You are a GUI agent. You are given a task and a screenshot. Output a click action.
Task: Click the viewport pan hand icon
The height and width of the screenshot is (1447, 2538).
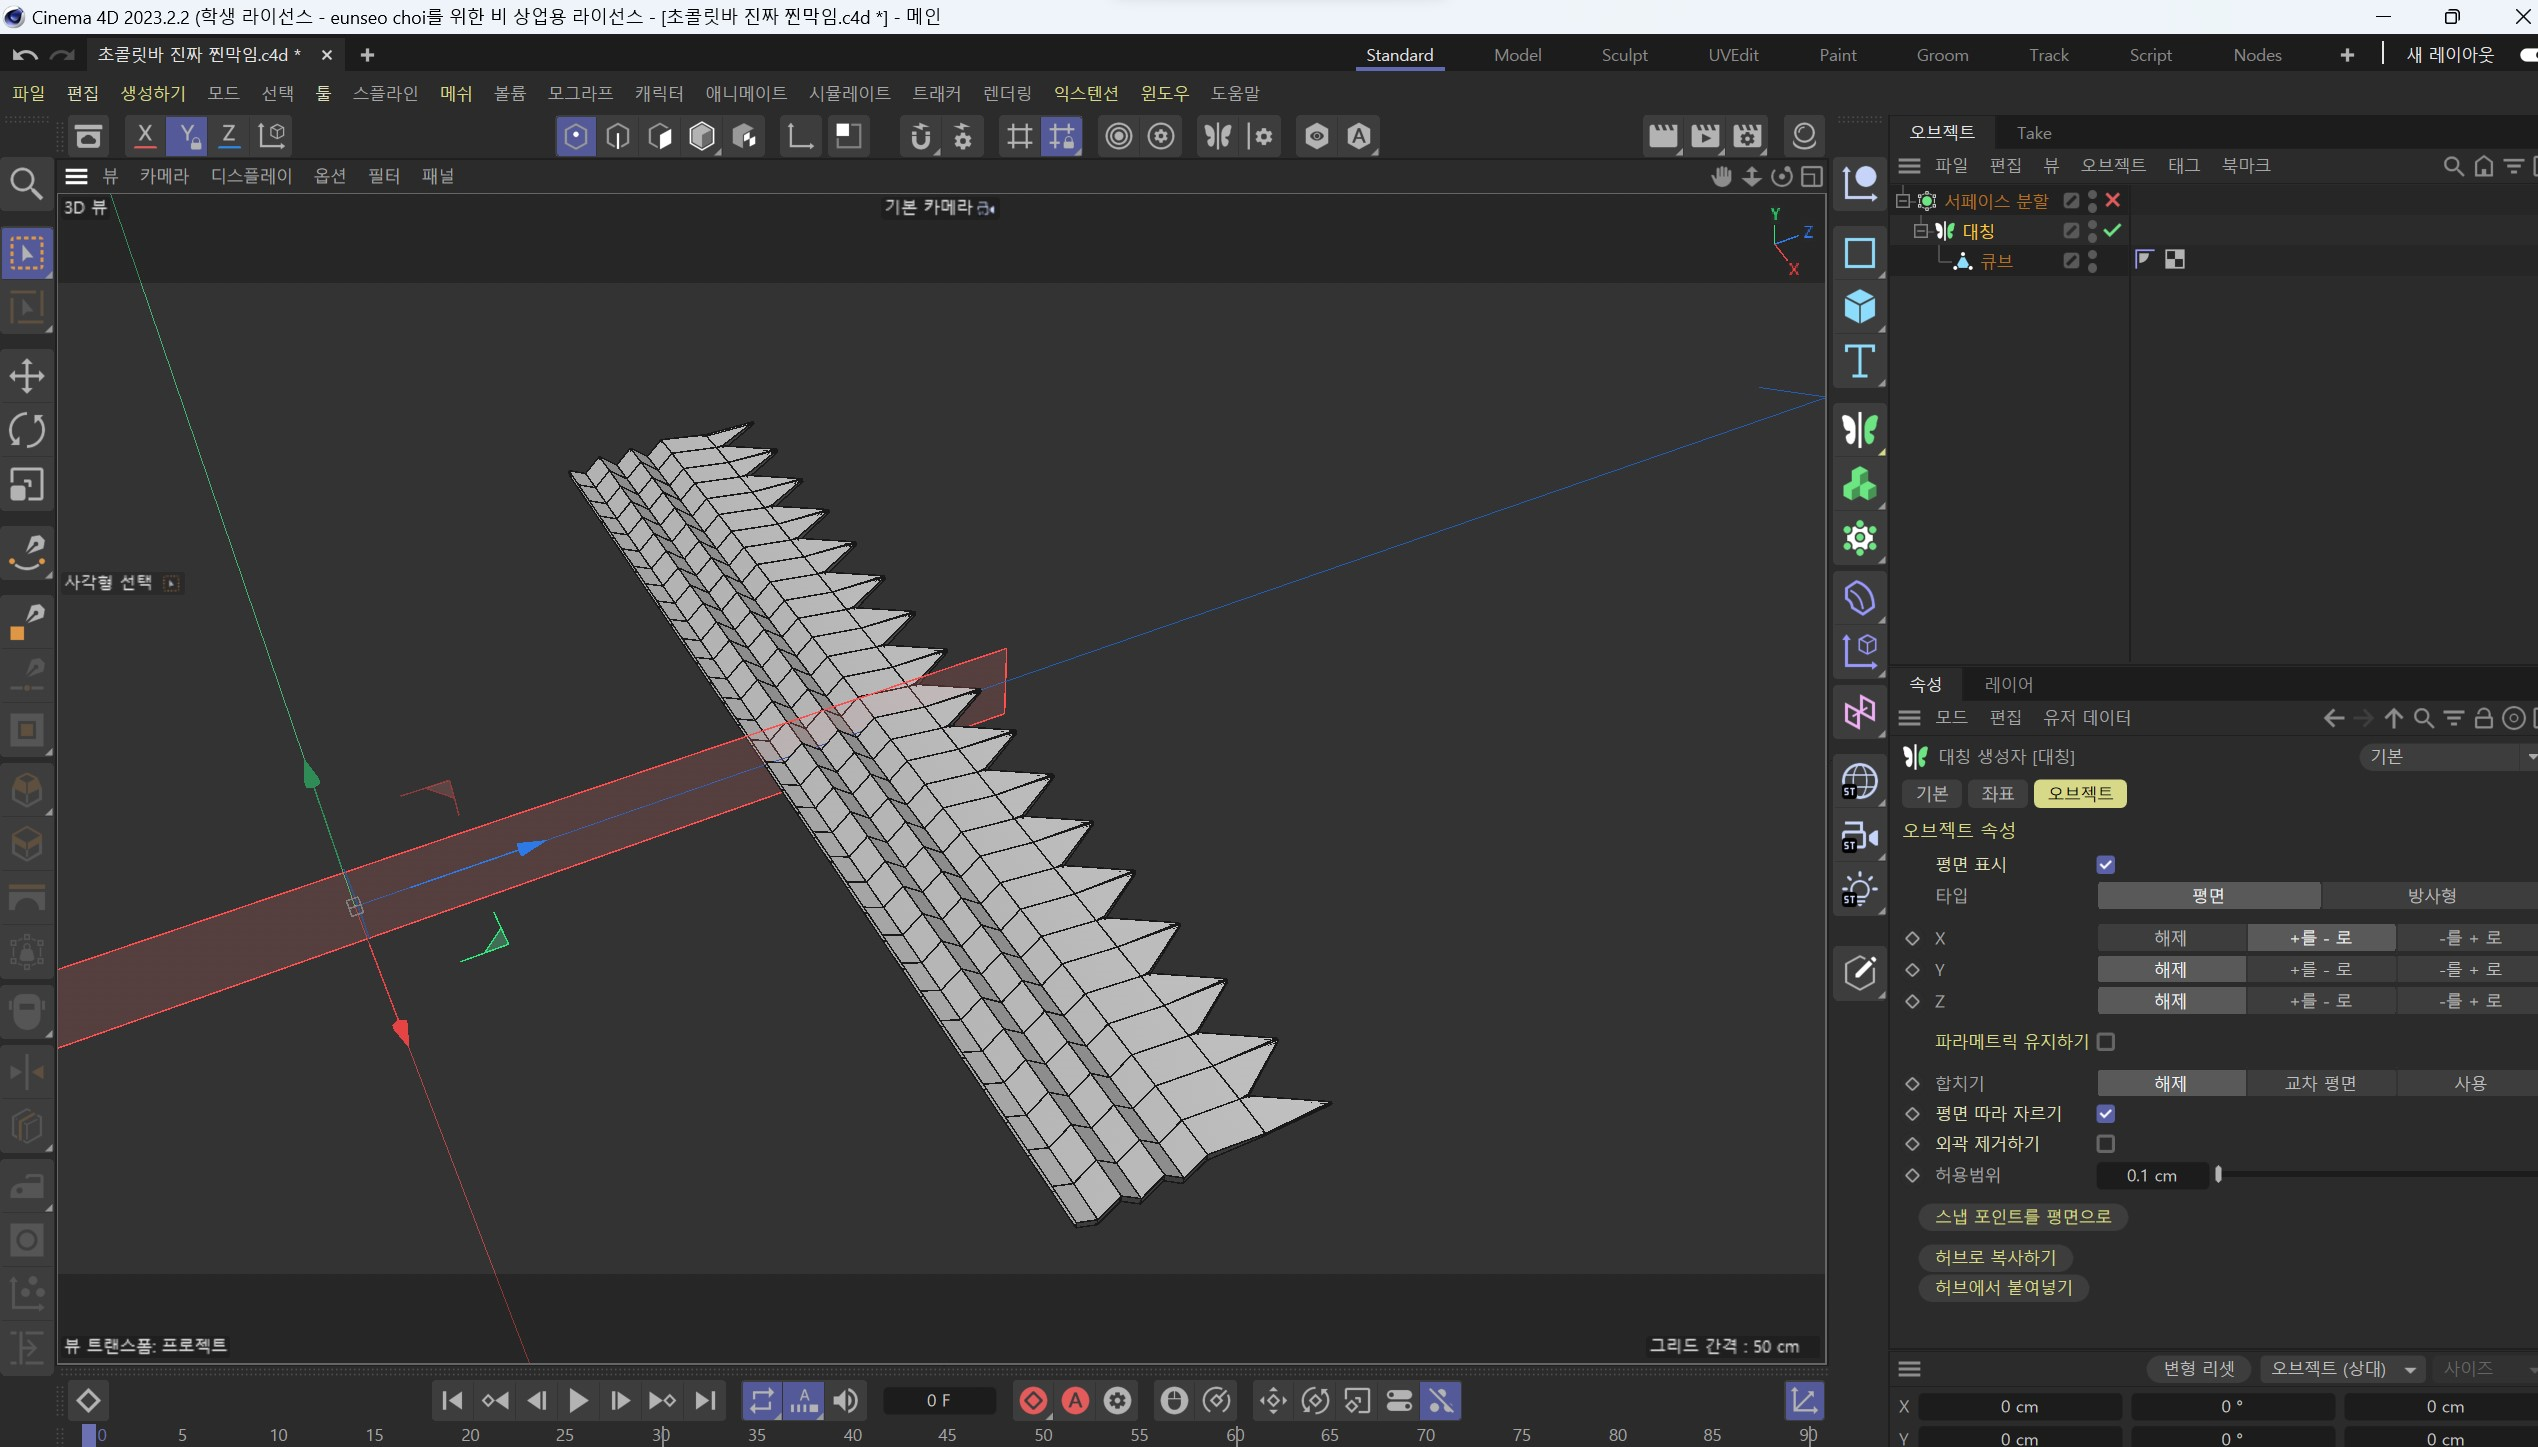(1721, 177)
